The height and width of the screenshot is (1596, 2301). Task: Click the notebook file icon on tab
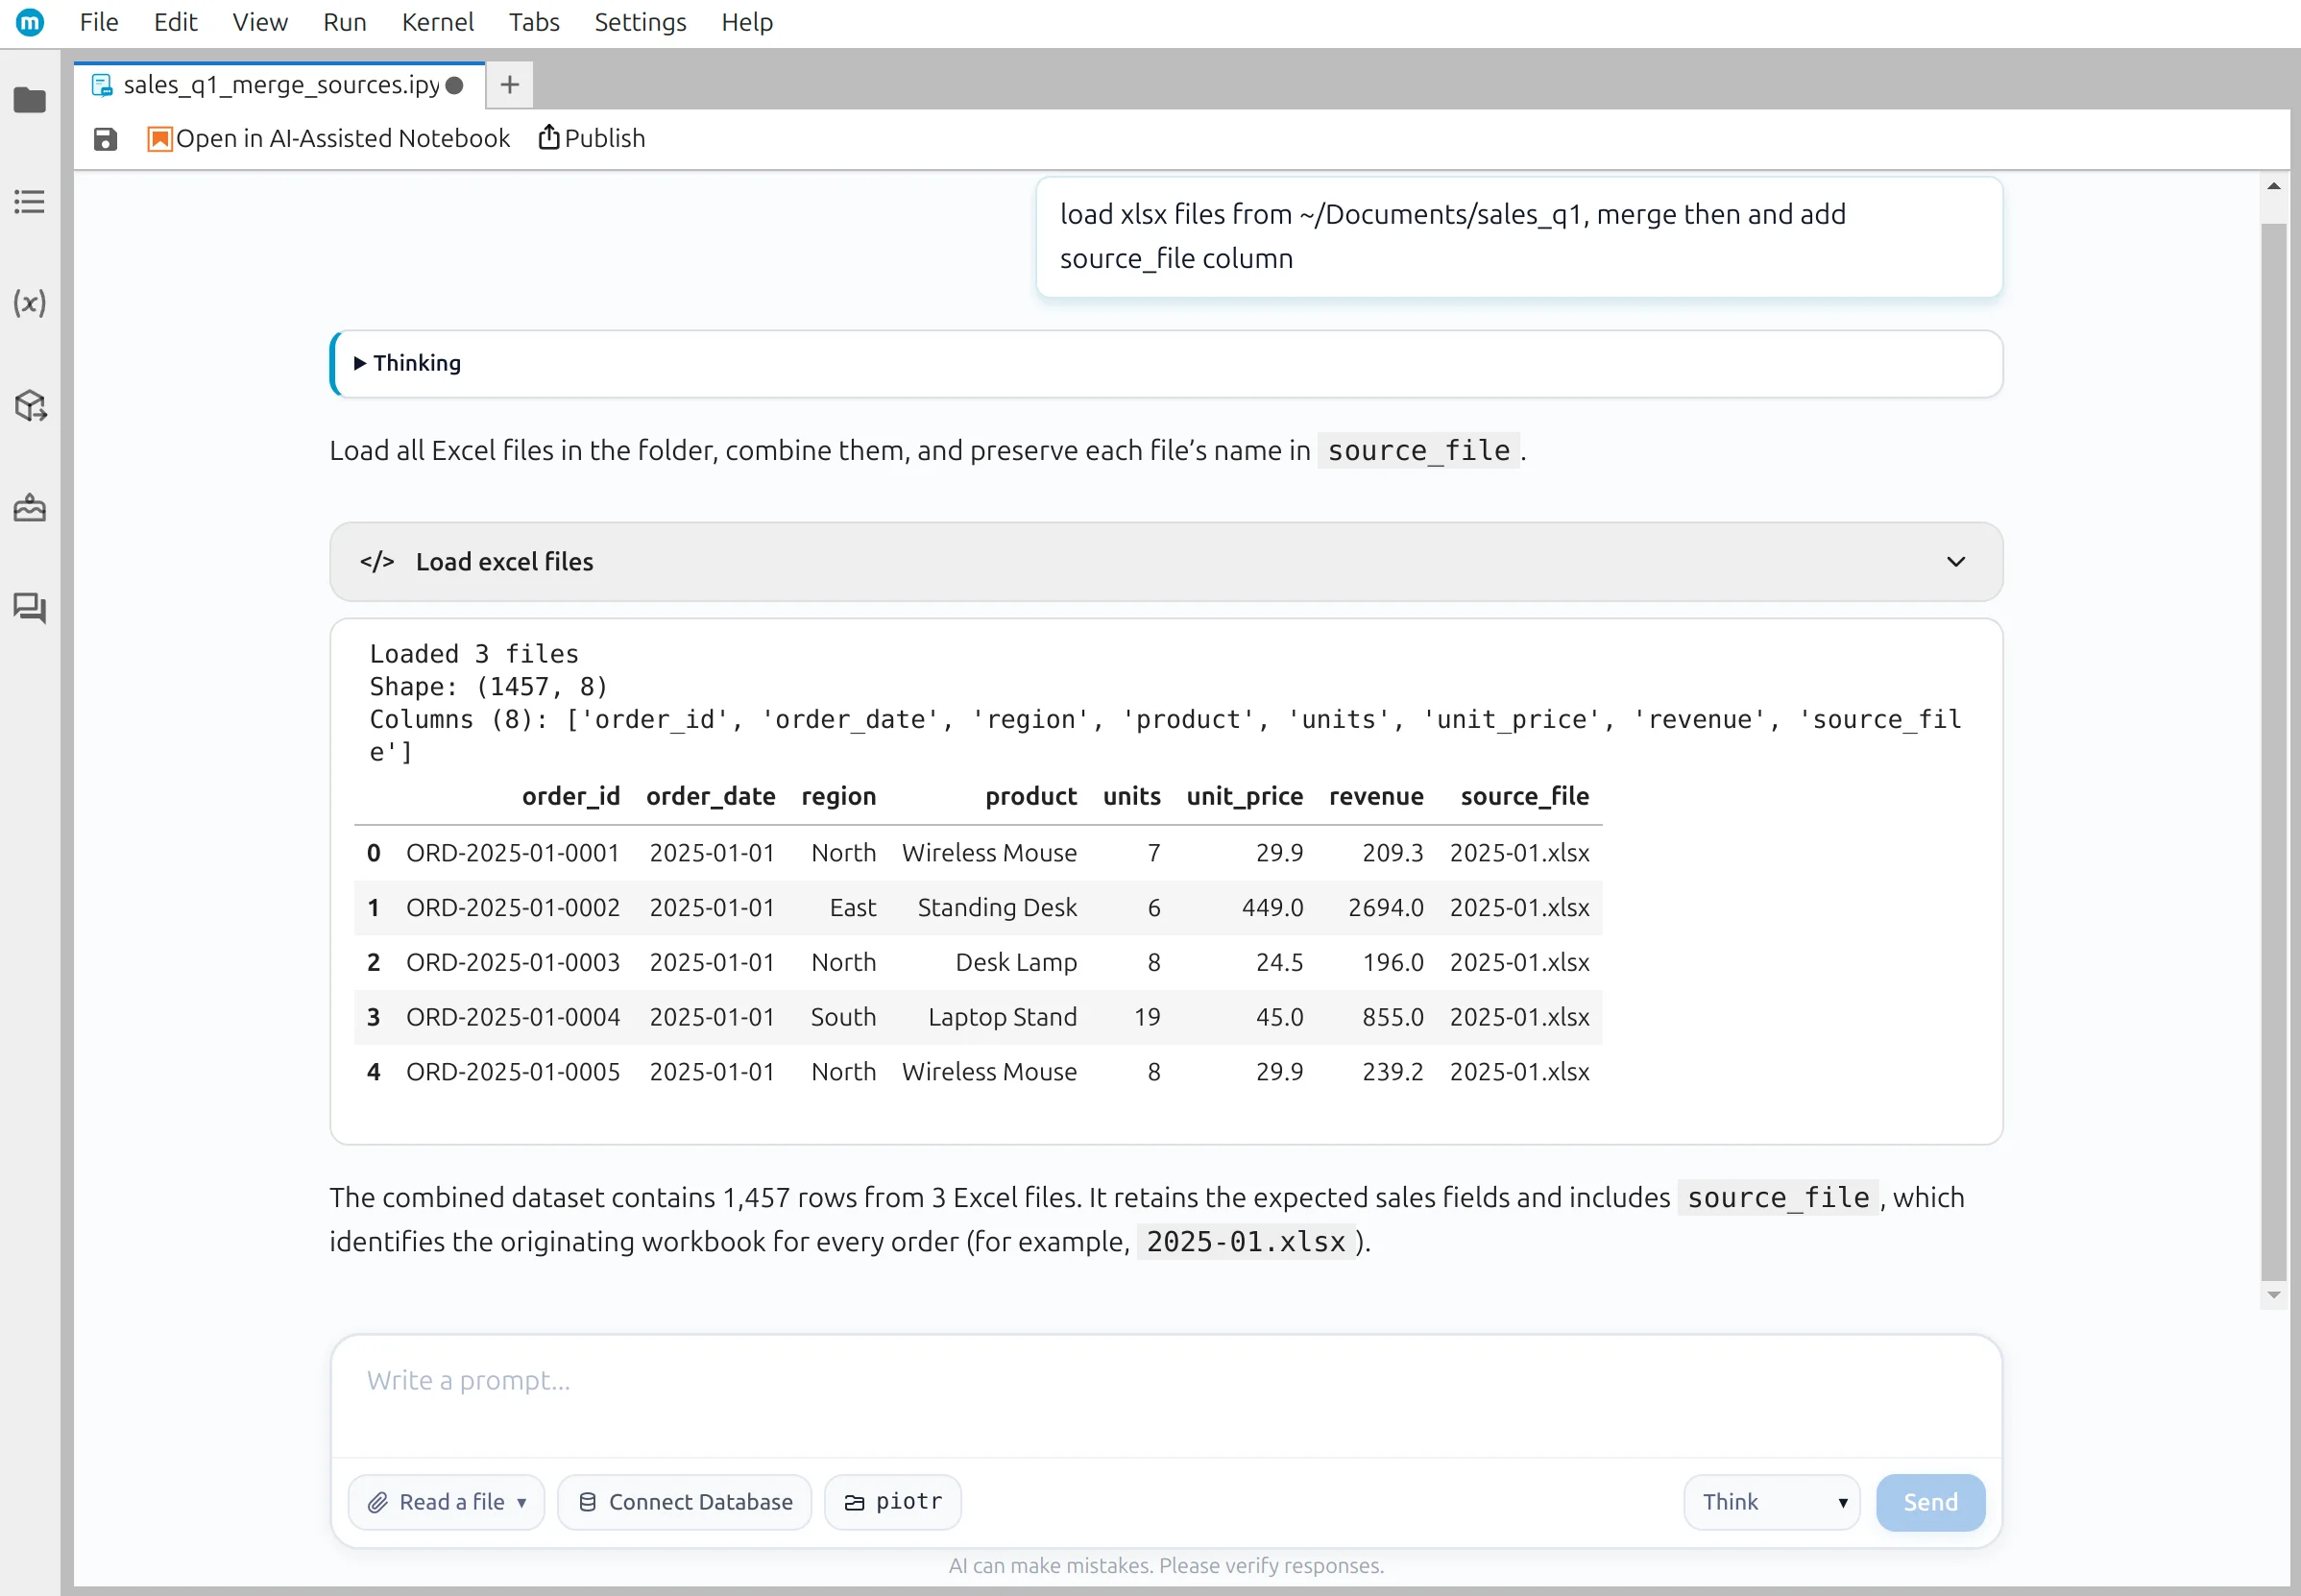(x=102, y=85)
